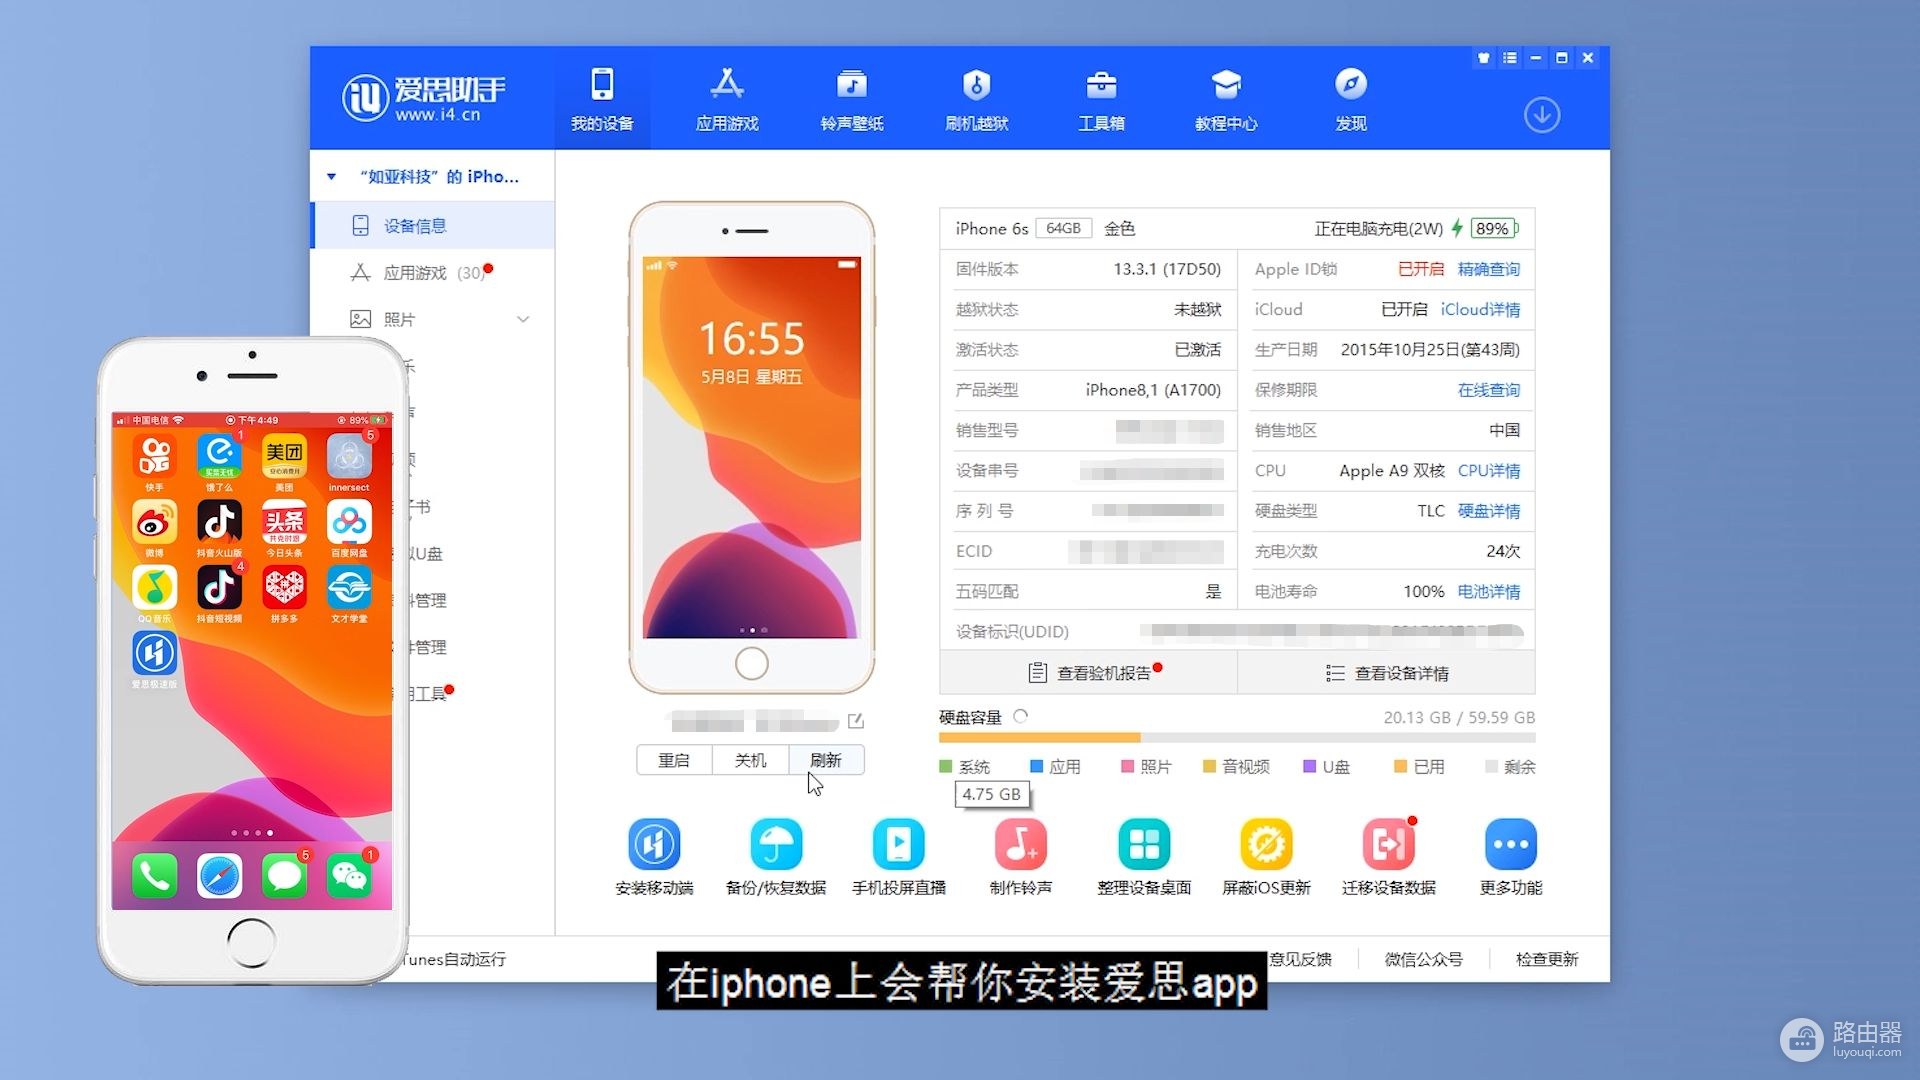The width and height of the screenshot is (1920, 1080).
Task: Open the 发现 tab
Action: (x=1351, y=99)
